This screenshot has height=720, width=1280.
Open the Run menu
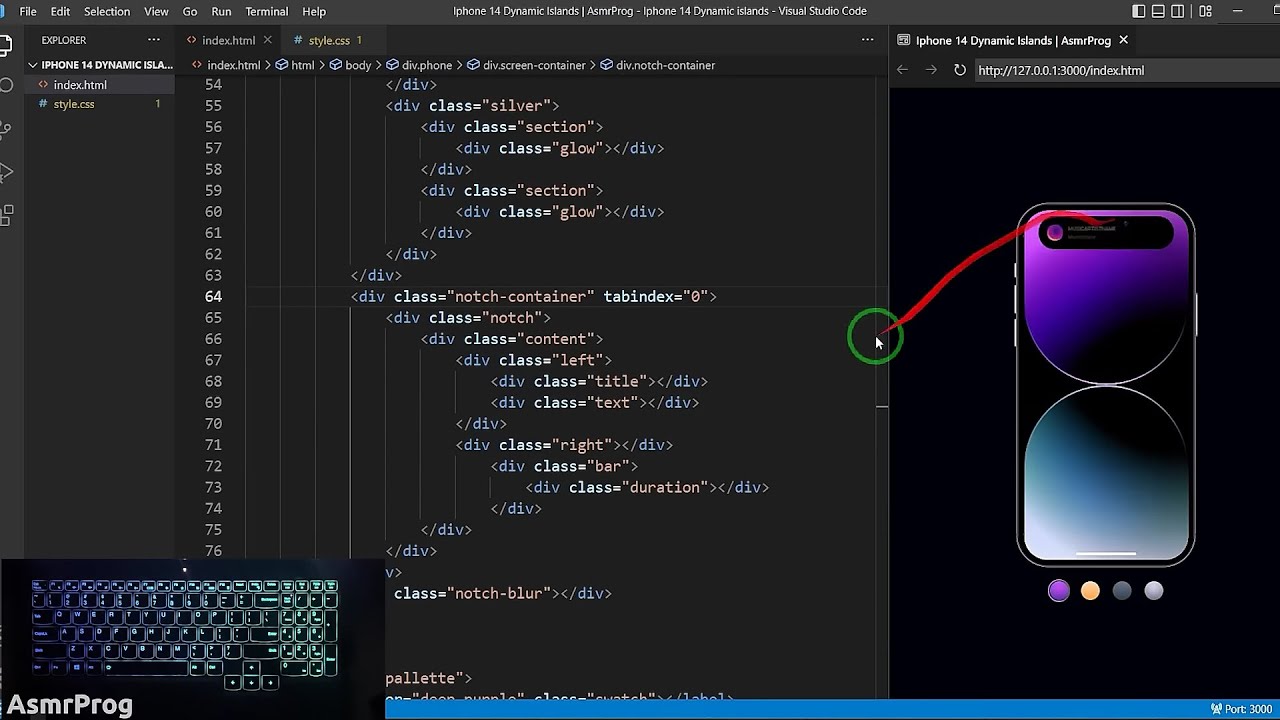[221, 11]
